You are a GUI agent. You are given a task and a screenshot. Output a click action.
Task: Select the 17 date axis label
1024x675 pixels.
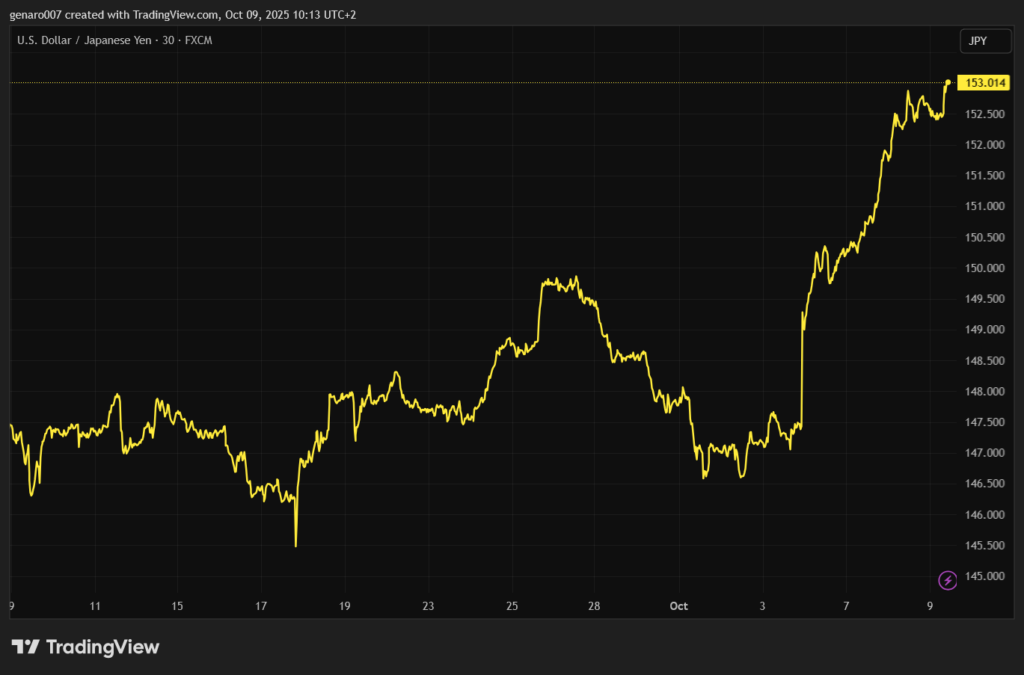(261, 606)
